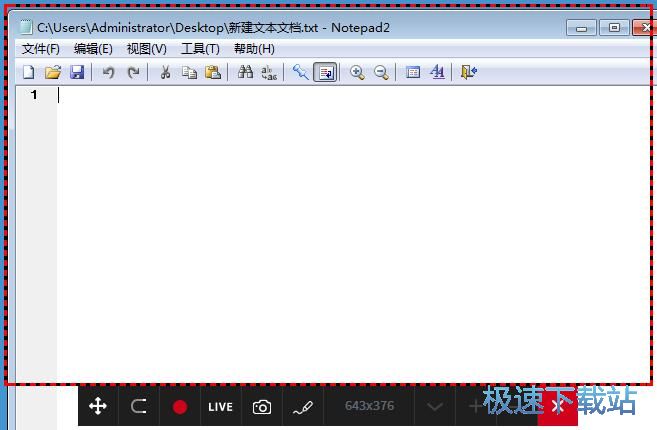Screen dimensions: 657x430
Task: Copy selection with the copy icon
Action: [189, 72]
